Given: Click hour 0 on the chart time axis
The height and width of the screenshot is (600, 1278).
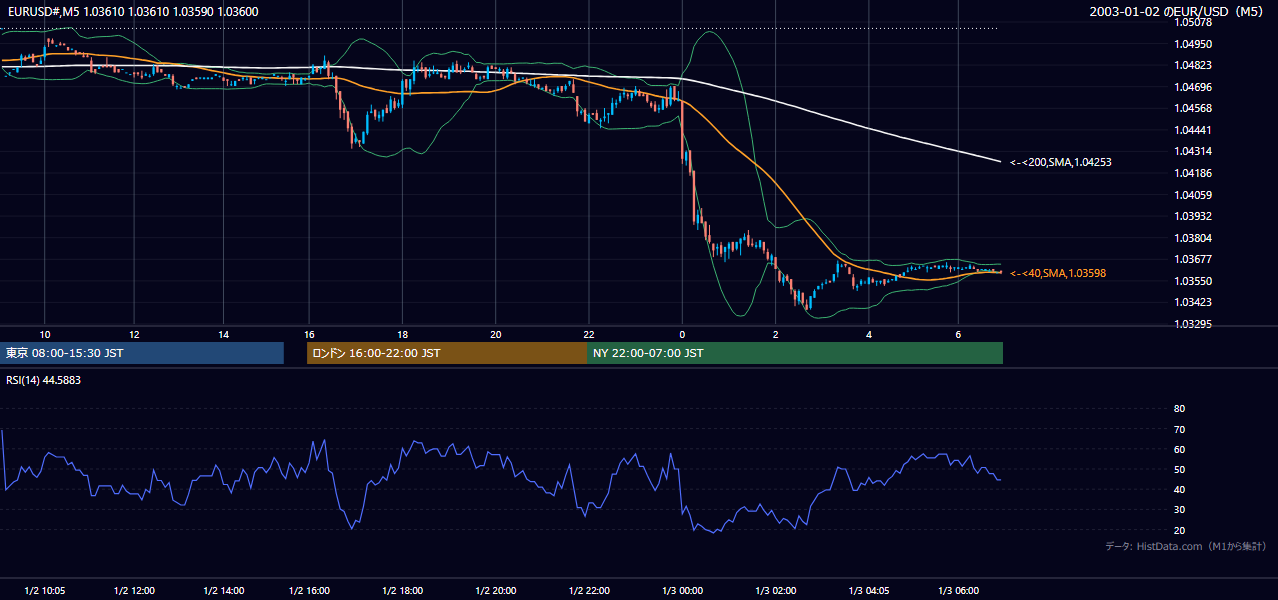Looking at the screenshot, I should click(682, 334).
